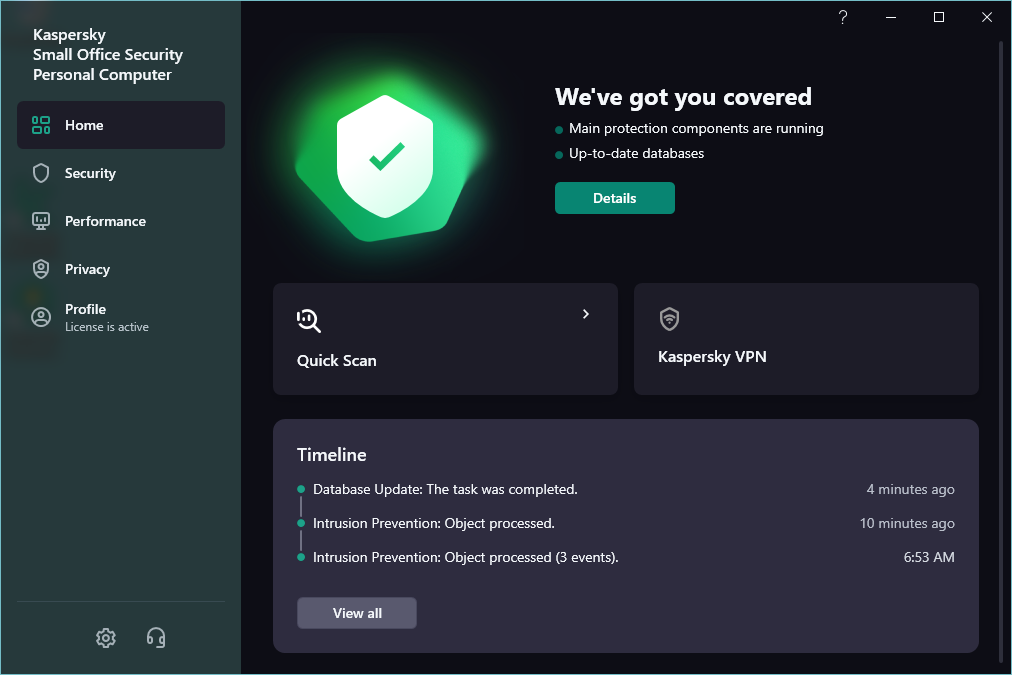This screenshot has width=1012, height=675.
Task: Click the Home dashboard icon in sidebar
Action: 41,125
